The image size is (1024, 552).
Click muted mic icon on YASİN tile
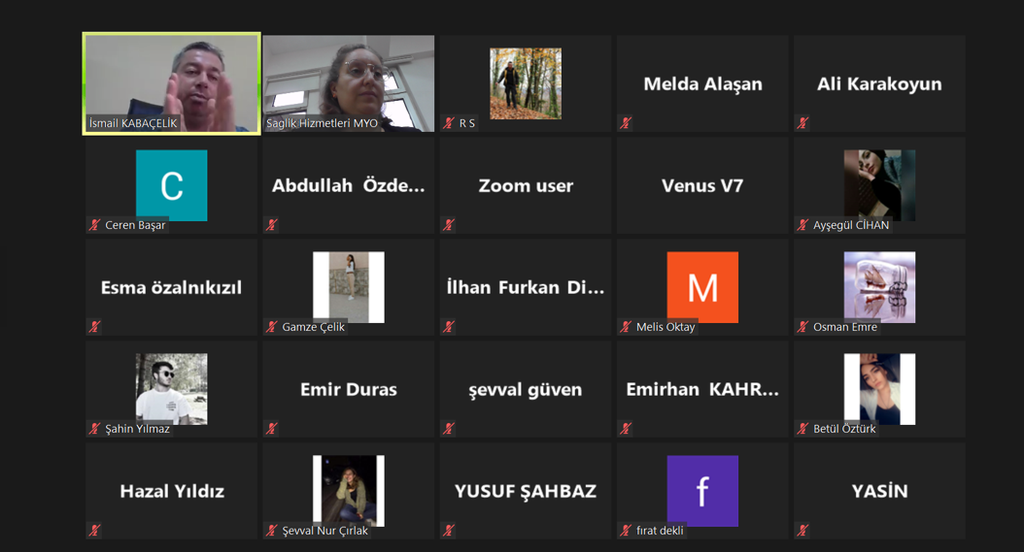(x=803, y=530)
